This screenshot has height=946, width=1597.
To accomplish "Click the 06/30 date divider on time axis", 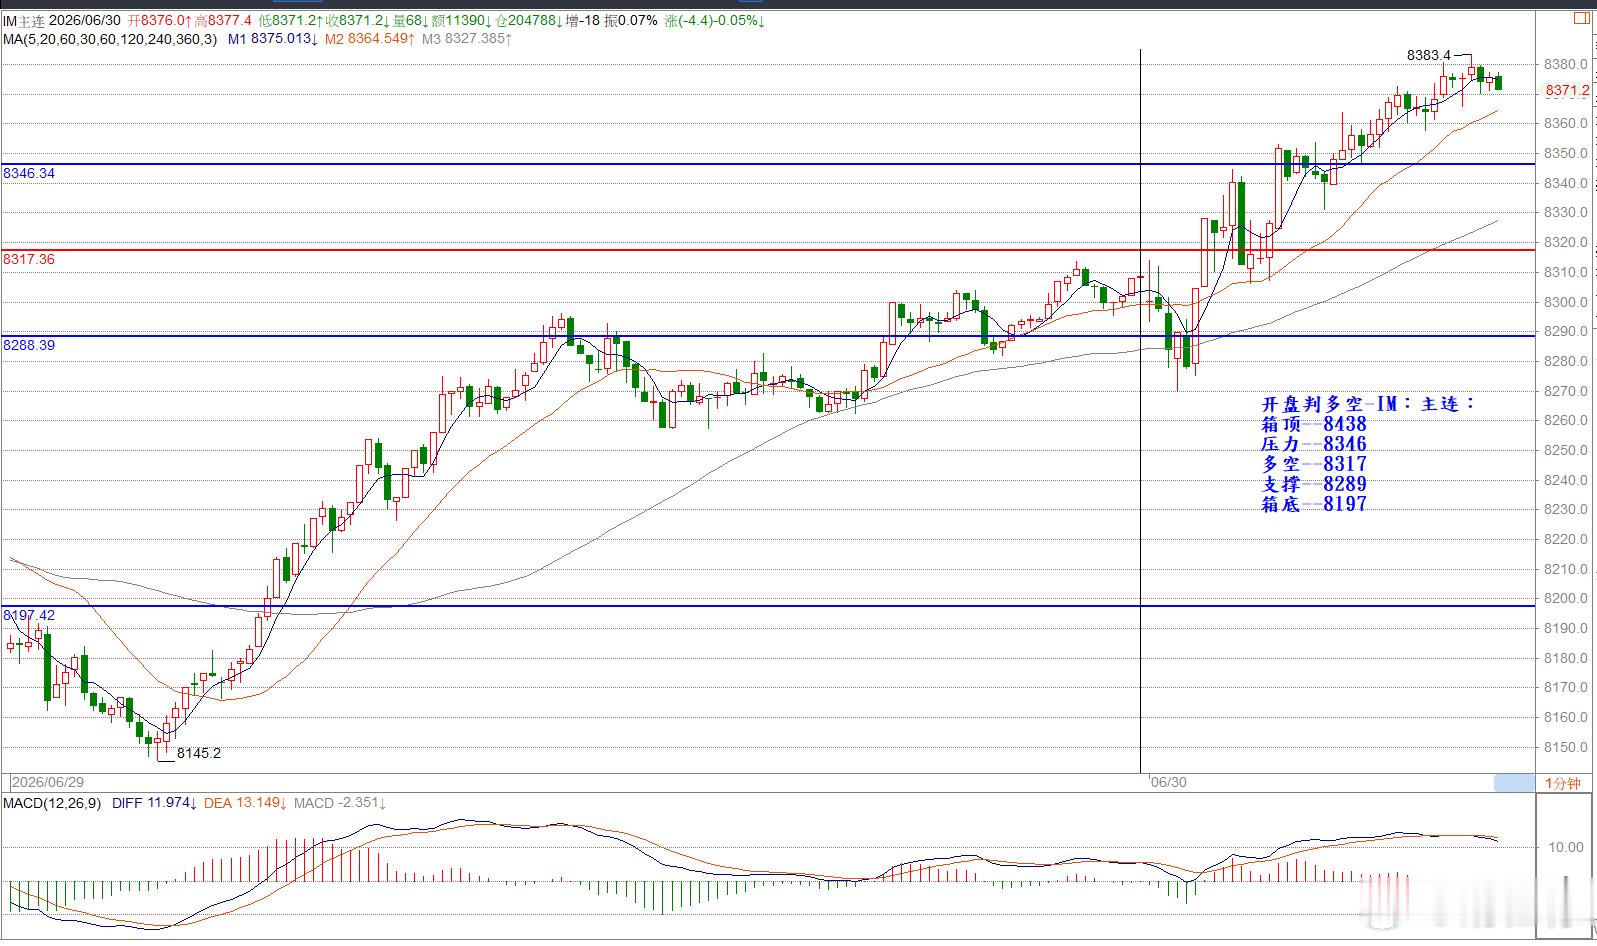I will click(x=1168, y=782).
